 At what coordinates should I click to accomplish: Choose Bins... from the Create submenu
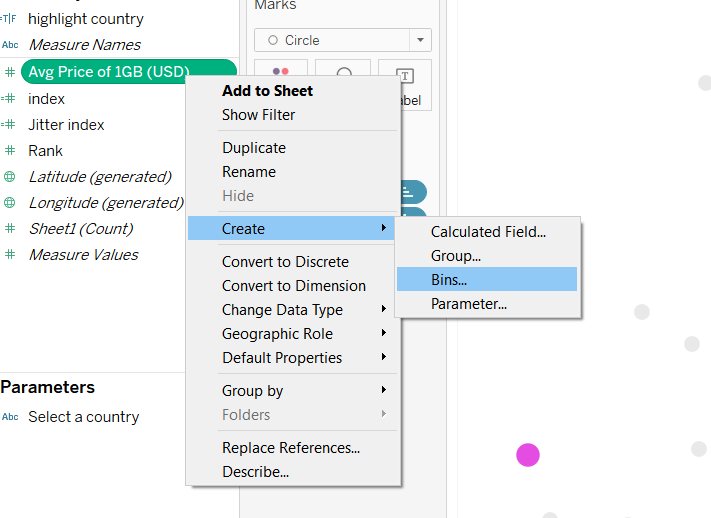coord(449,280)
